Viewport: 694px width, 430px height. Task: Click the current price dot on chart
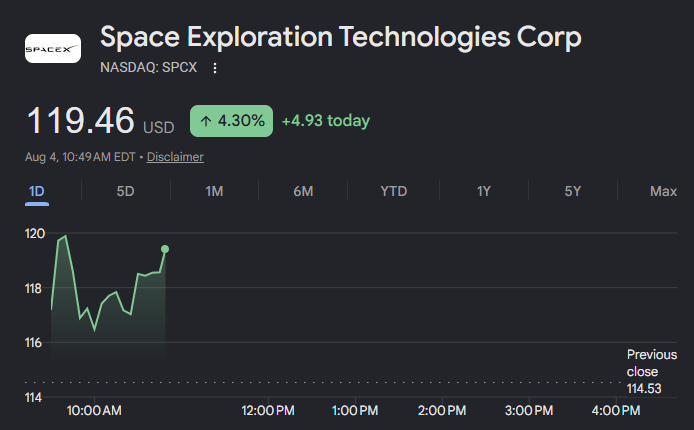point(165,249)
